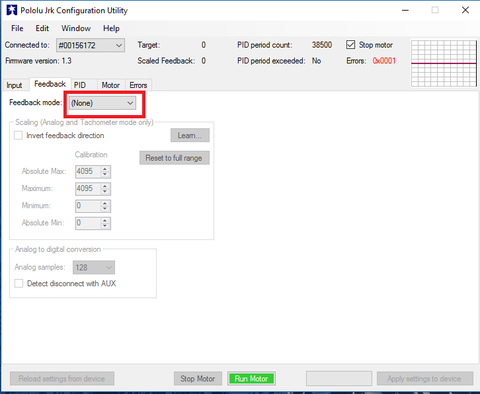
Task: Switch to the Input tab
Action: 14,85
